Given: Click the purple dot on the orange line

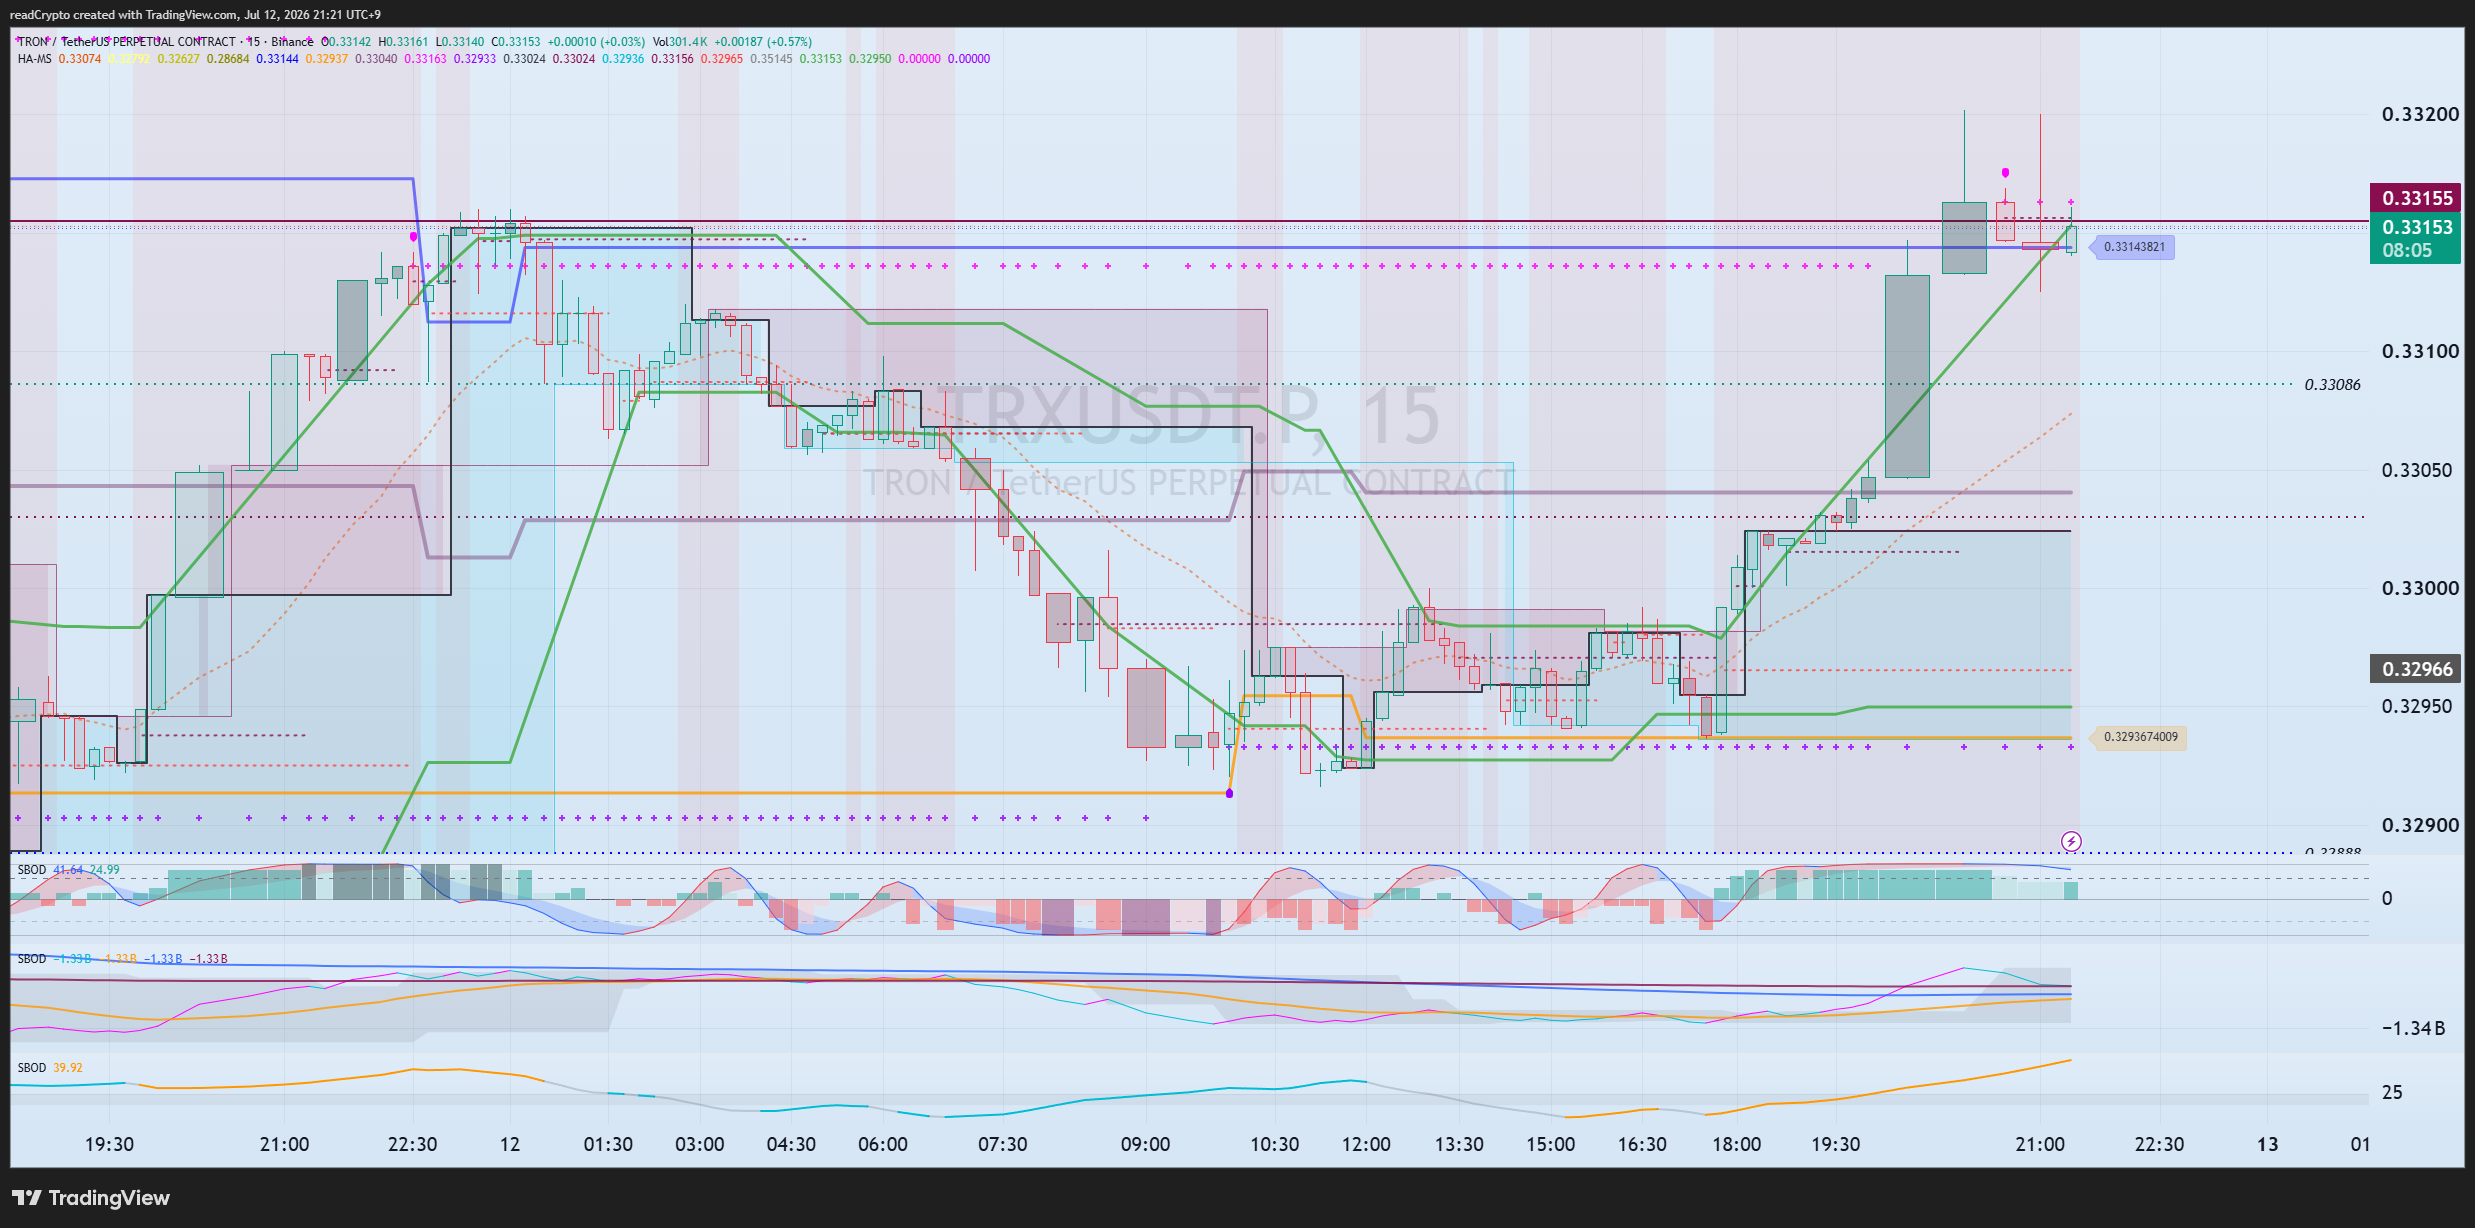Looking at the screenshot, I should (x=1229, y=793).
